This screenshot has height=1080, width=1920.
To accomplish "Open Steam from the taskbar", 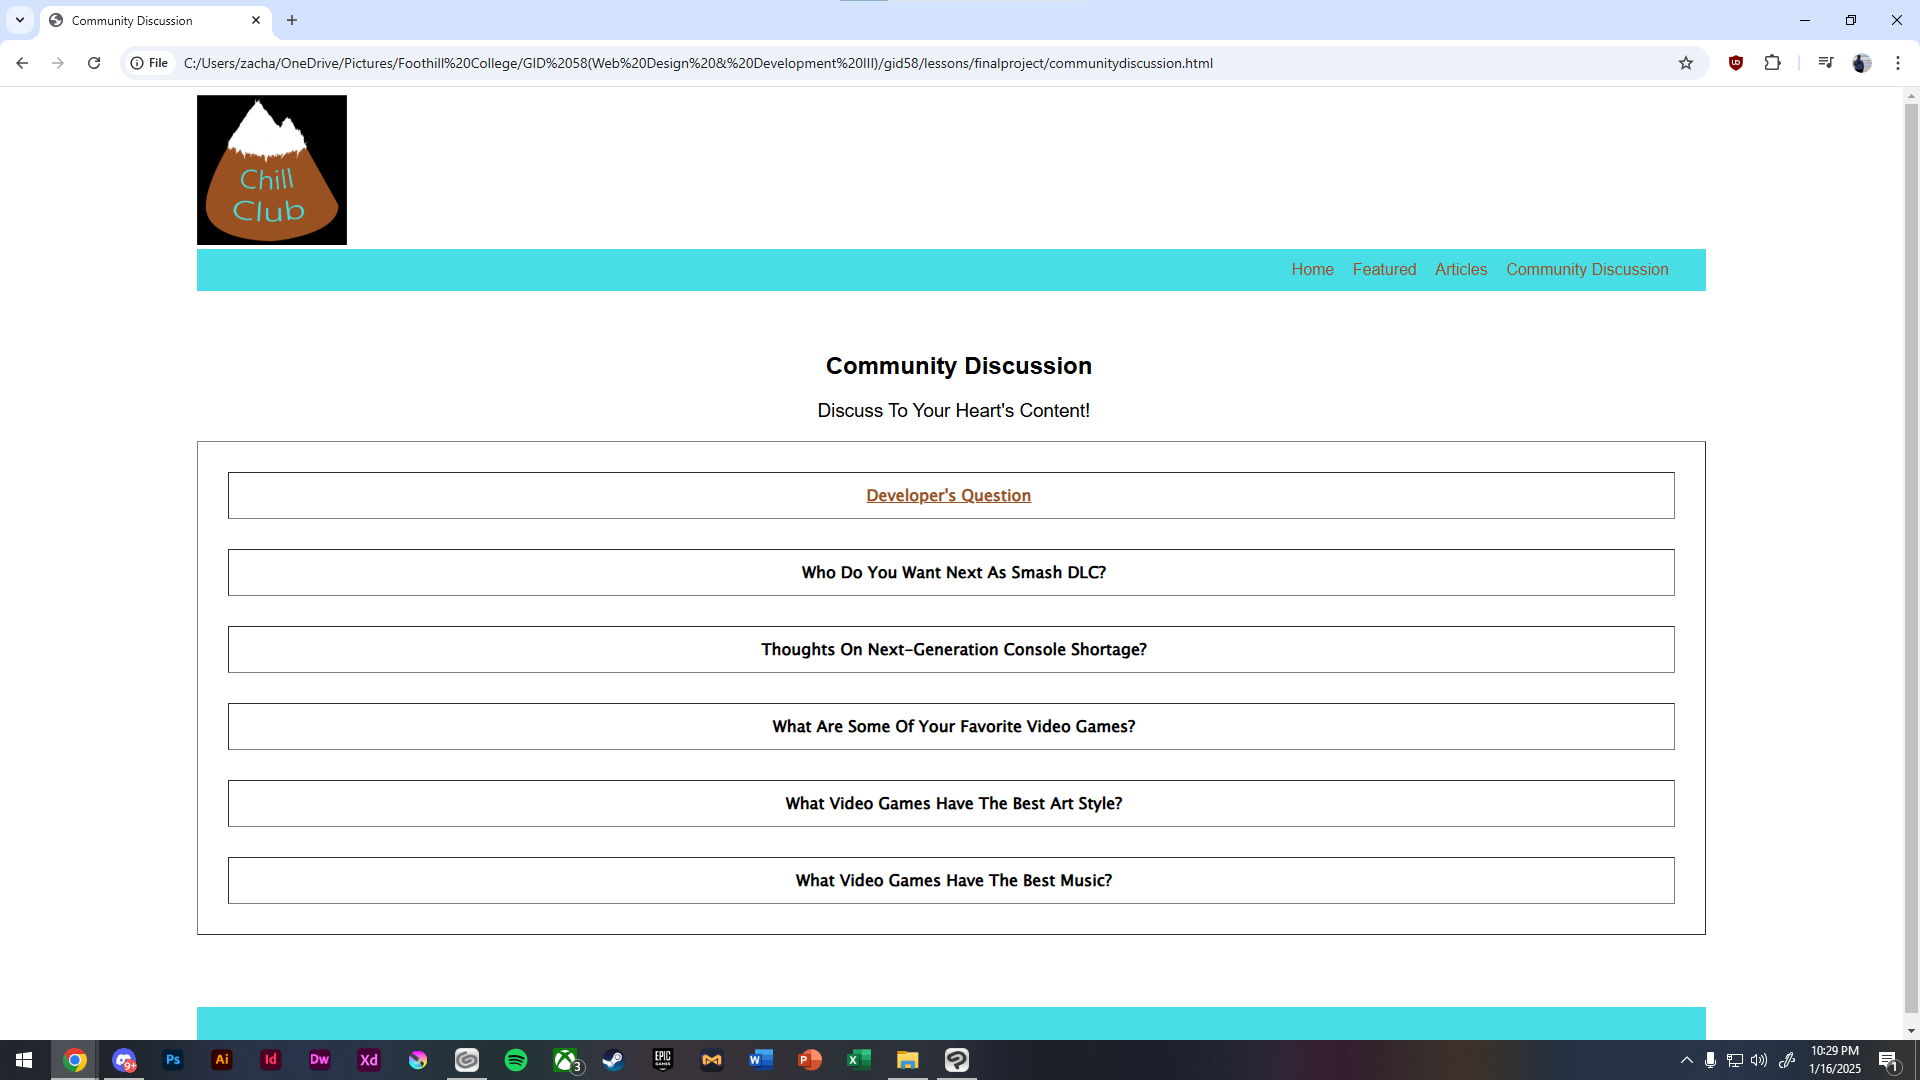I will 614,1060.
